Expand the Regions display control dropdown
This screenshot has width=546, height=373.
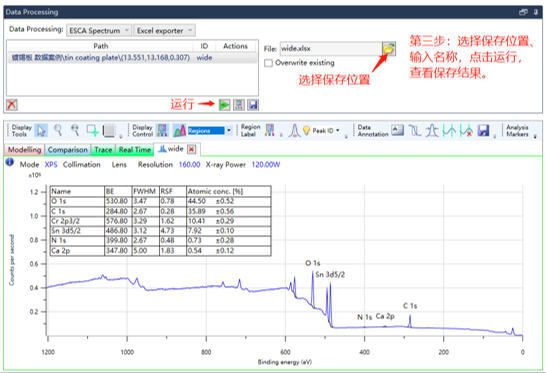click(x=229, y=130)
